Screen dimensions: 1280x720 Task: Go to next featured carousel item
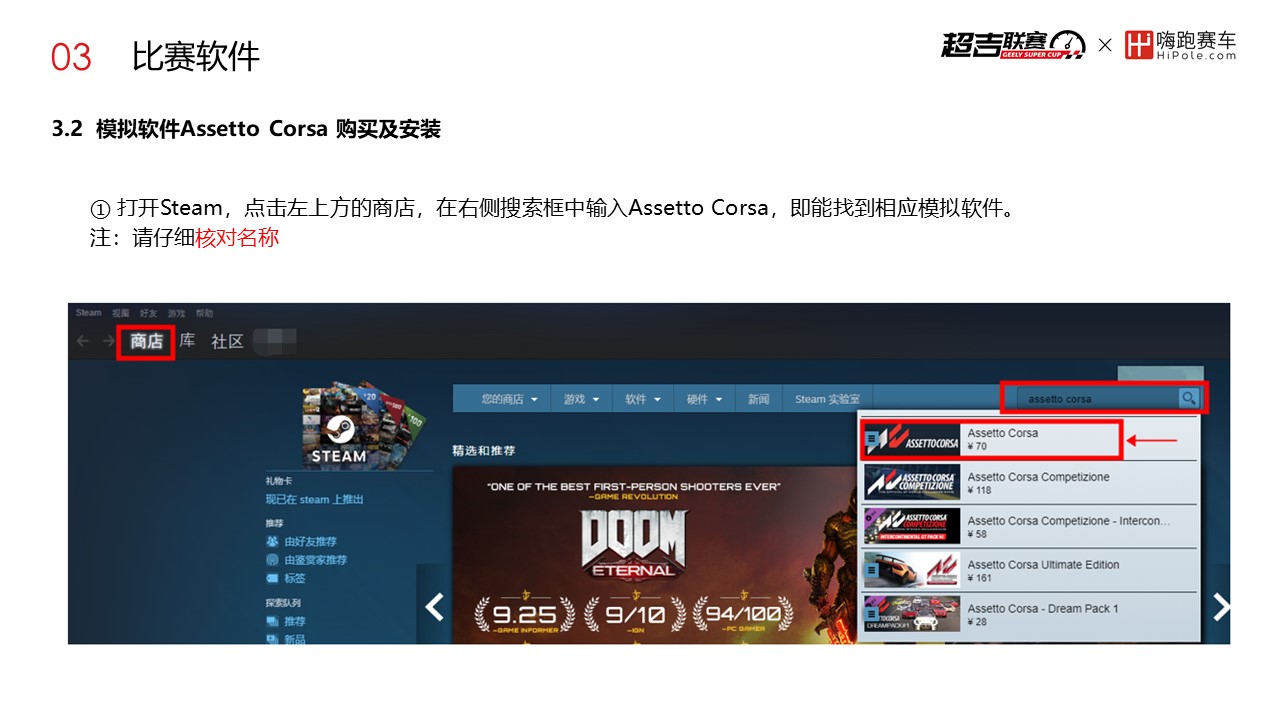1221,606
